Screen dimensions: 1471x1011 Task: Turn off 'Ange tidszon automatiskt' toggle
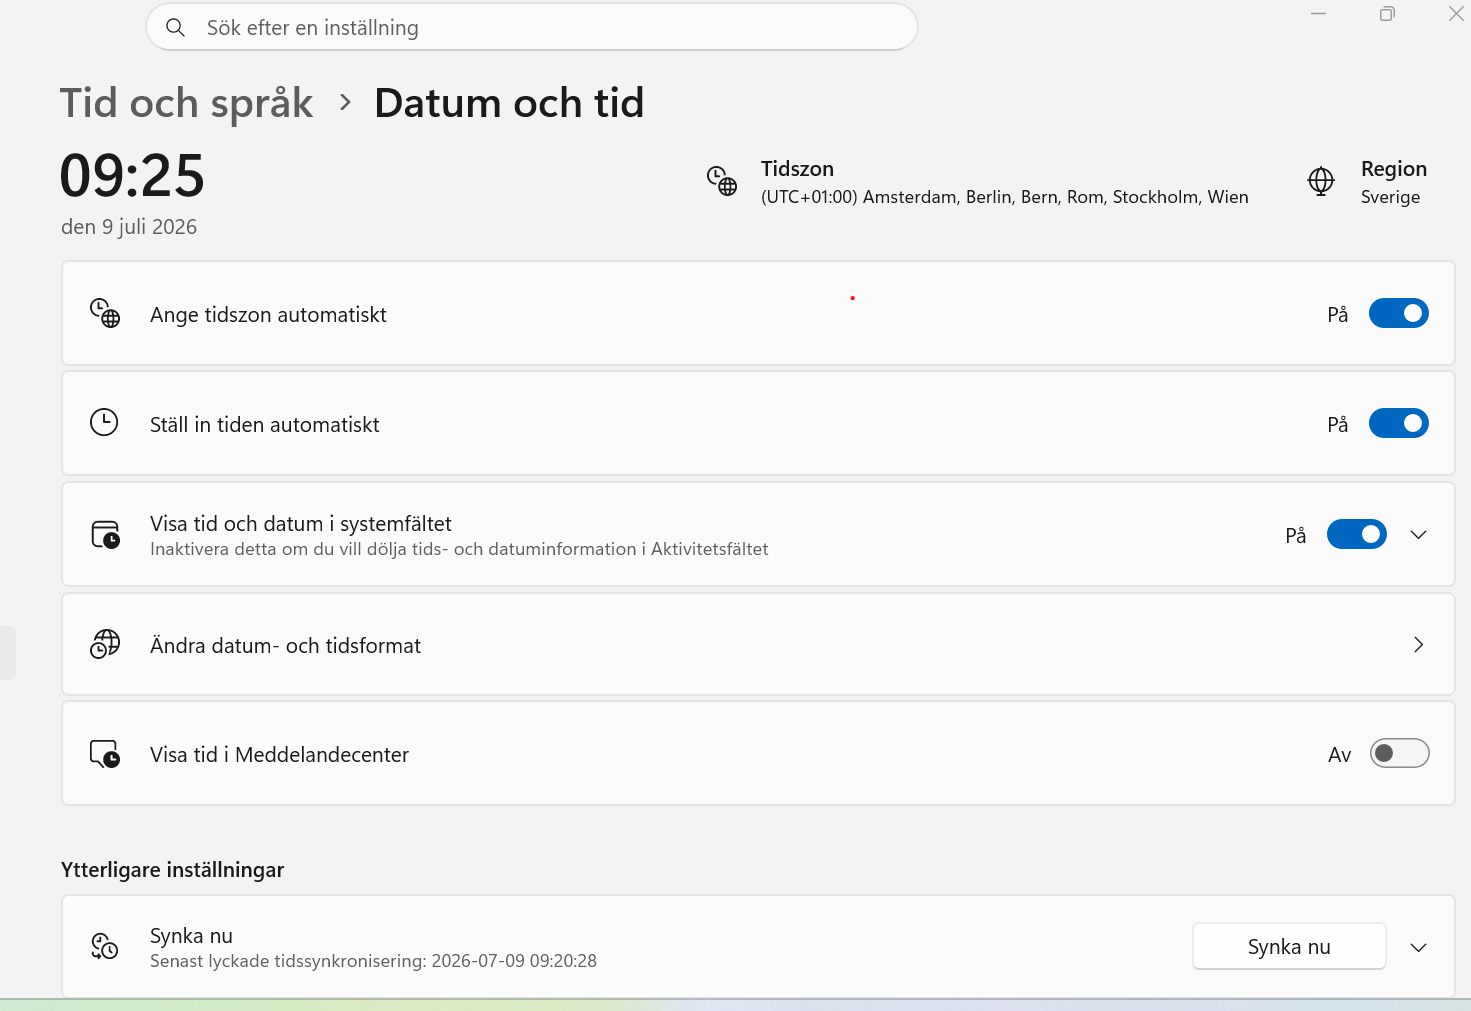[x=1398, y=313]
